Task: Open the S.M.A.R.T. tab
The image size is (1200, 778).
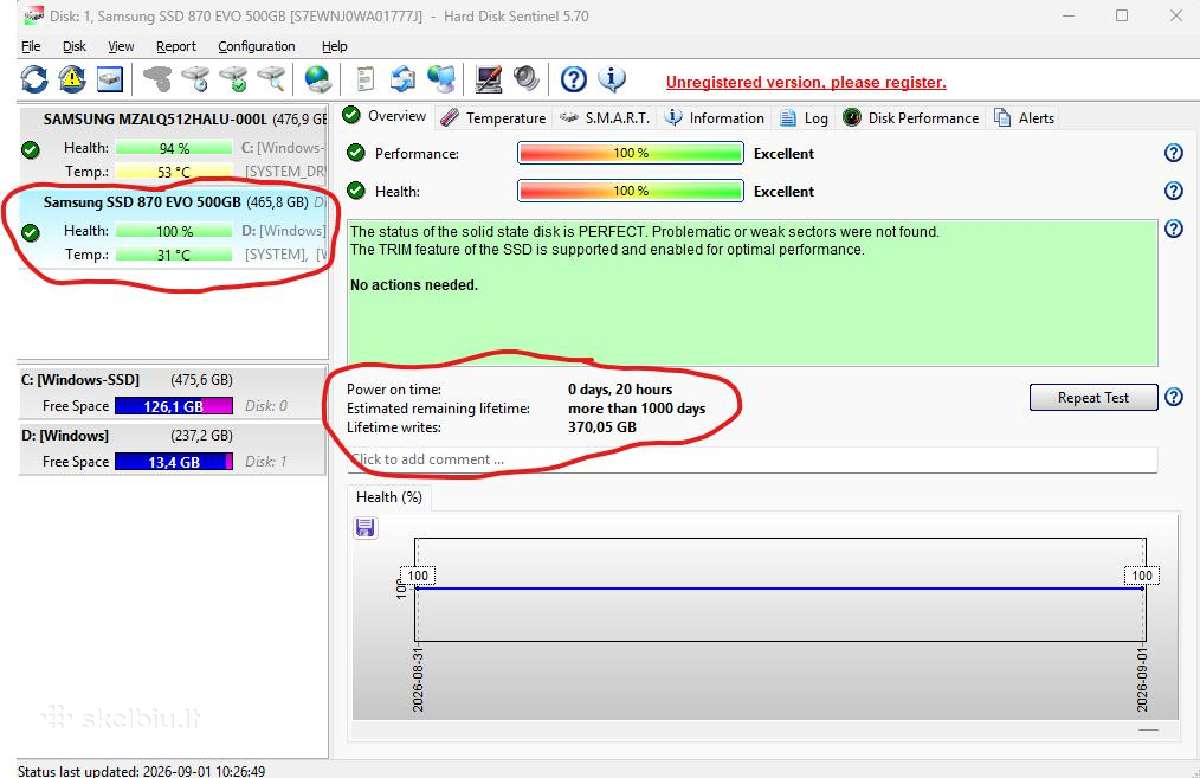Action: 605,118
